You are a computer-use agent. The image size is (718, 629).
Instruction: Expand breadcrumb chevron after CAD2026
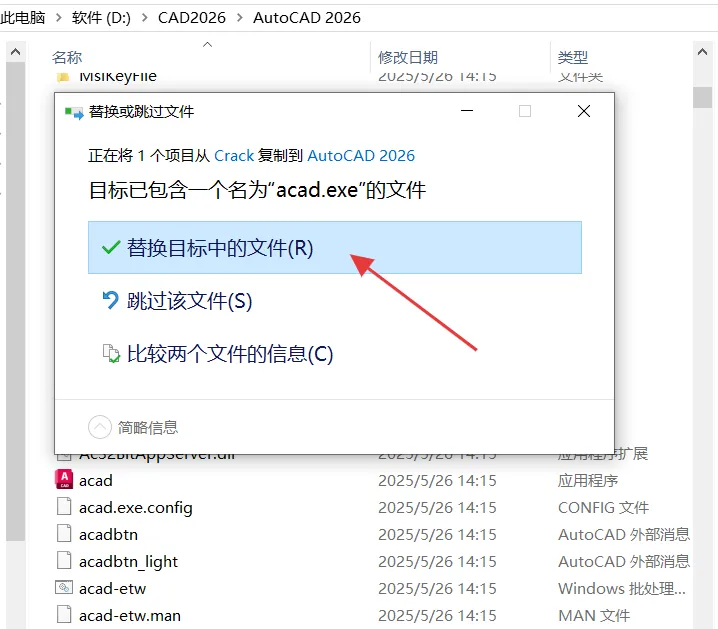(239, 17)
